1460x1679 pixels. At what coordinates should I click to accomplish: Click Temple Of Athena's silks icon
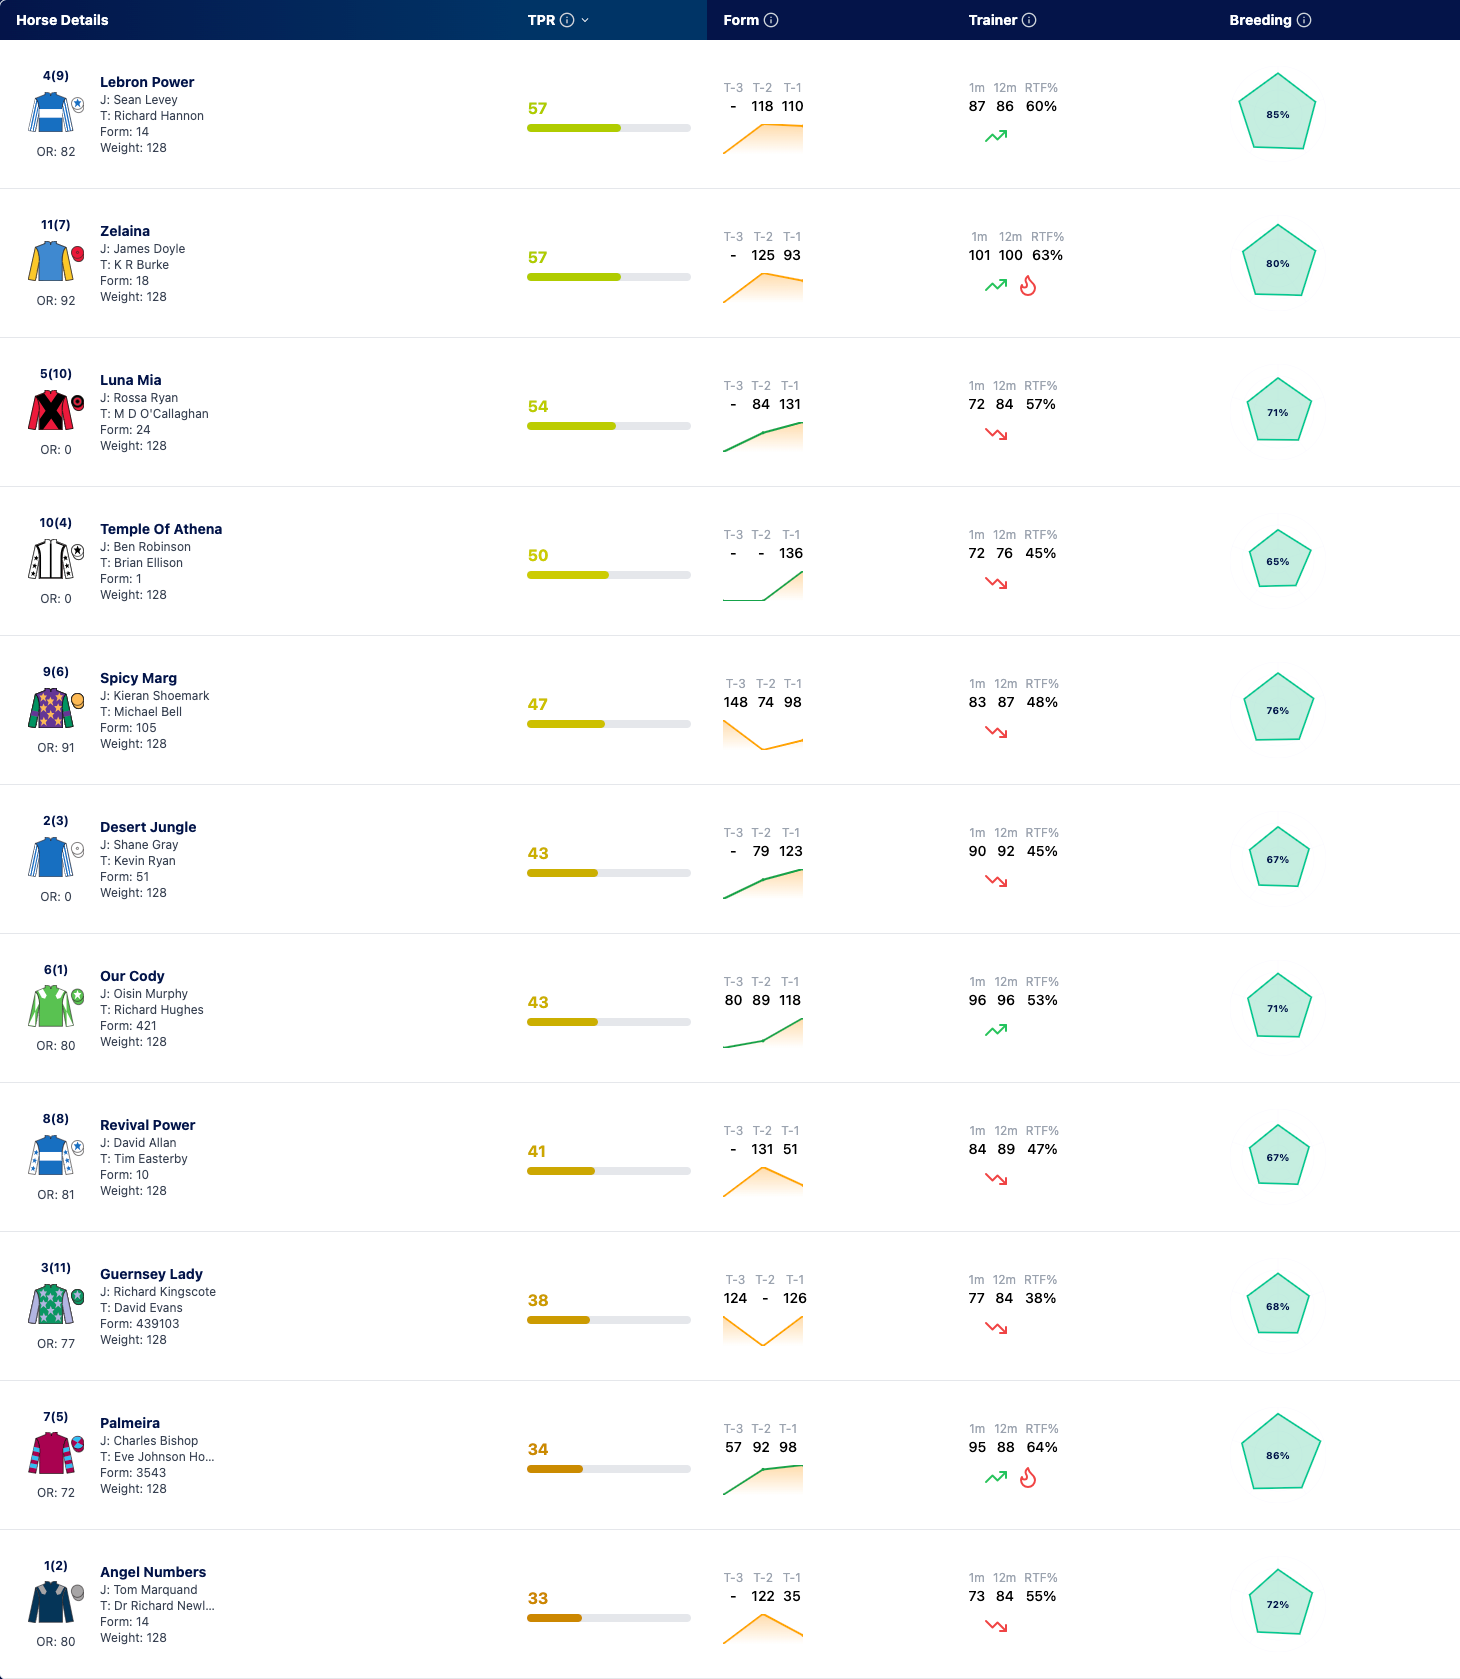51,560
